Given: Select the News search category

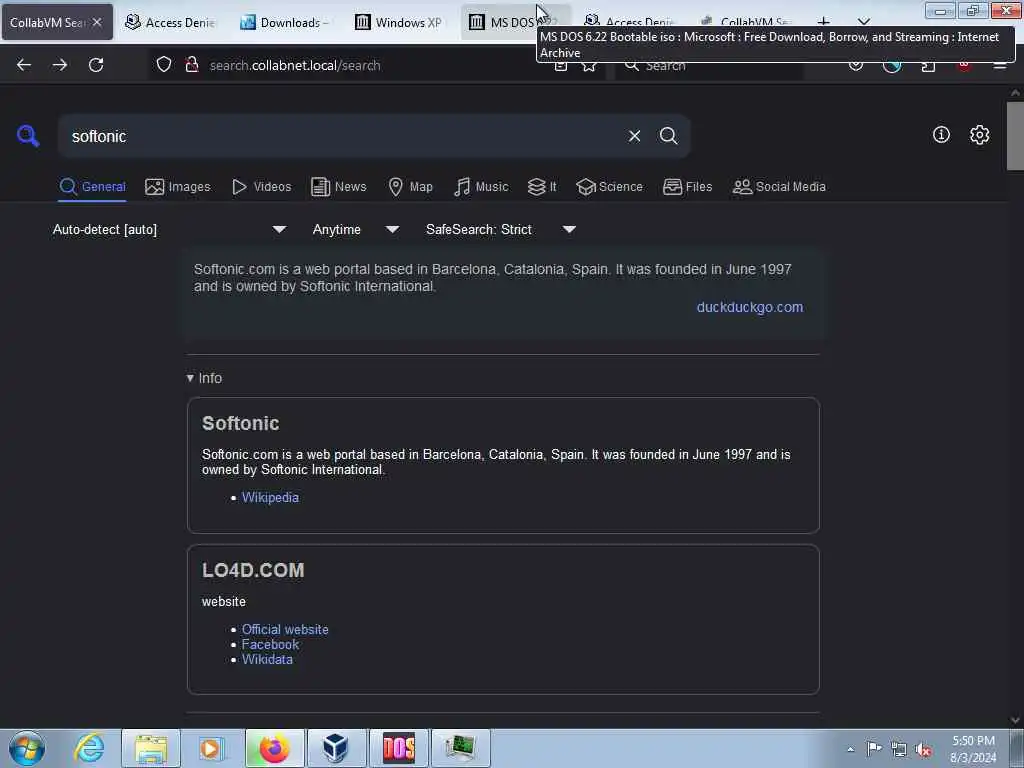Looking at the screenshot, I should (338, 187).
